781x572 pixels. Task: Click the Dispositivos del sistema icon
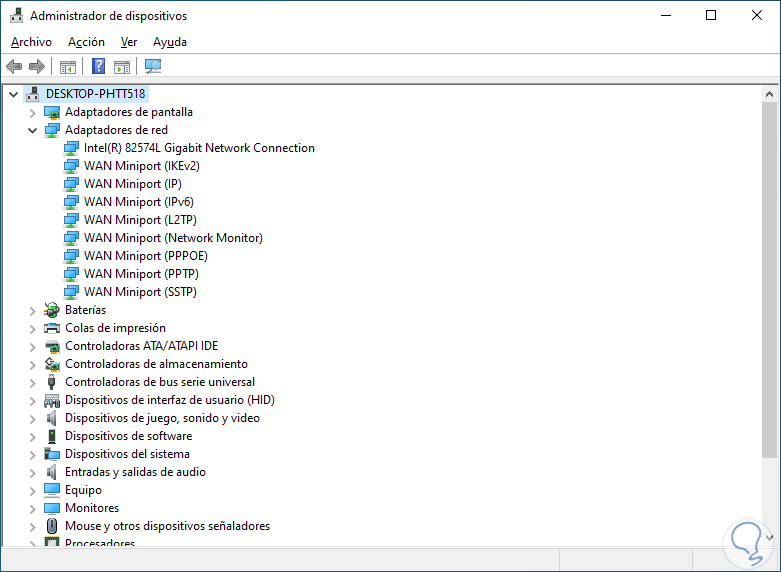(52, 454)
